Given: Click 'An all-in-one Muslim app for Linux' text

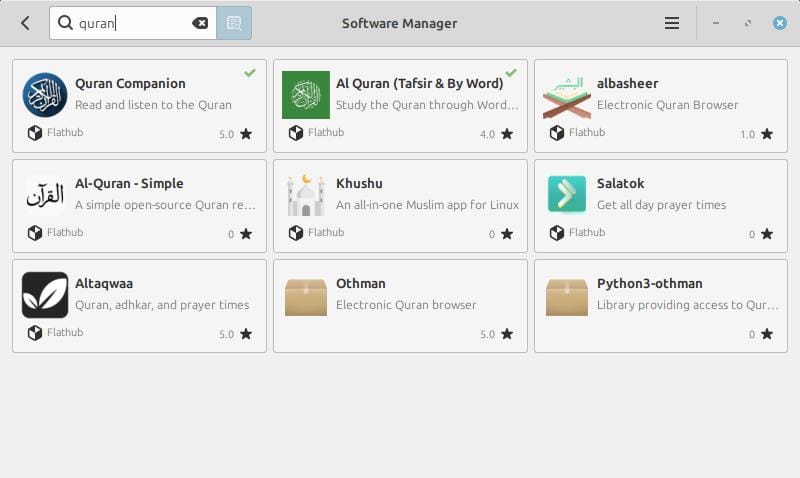Looking at the screenshot, I should (x=427, y=205).
